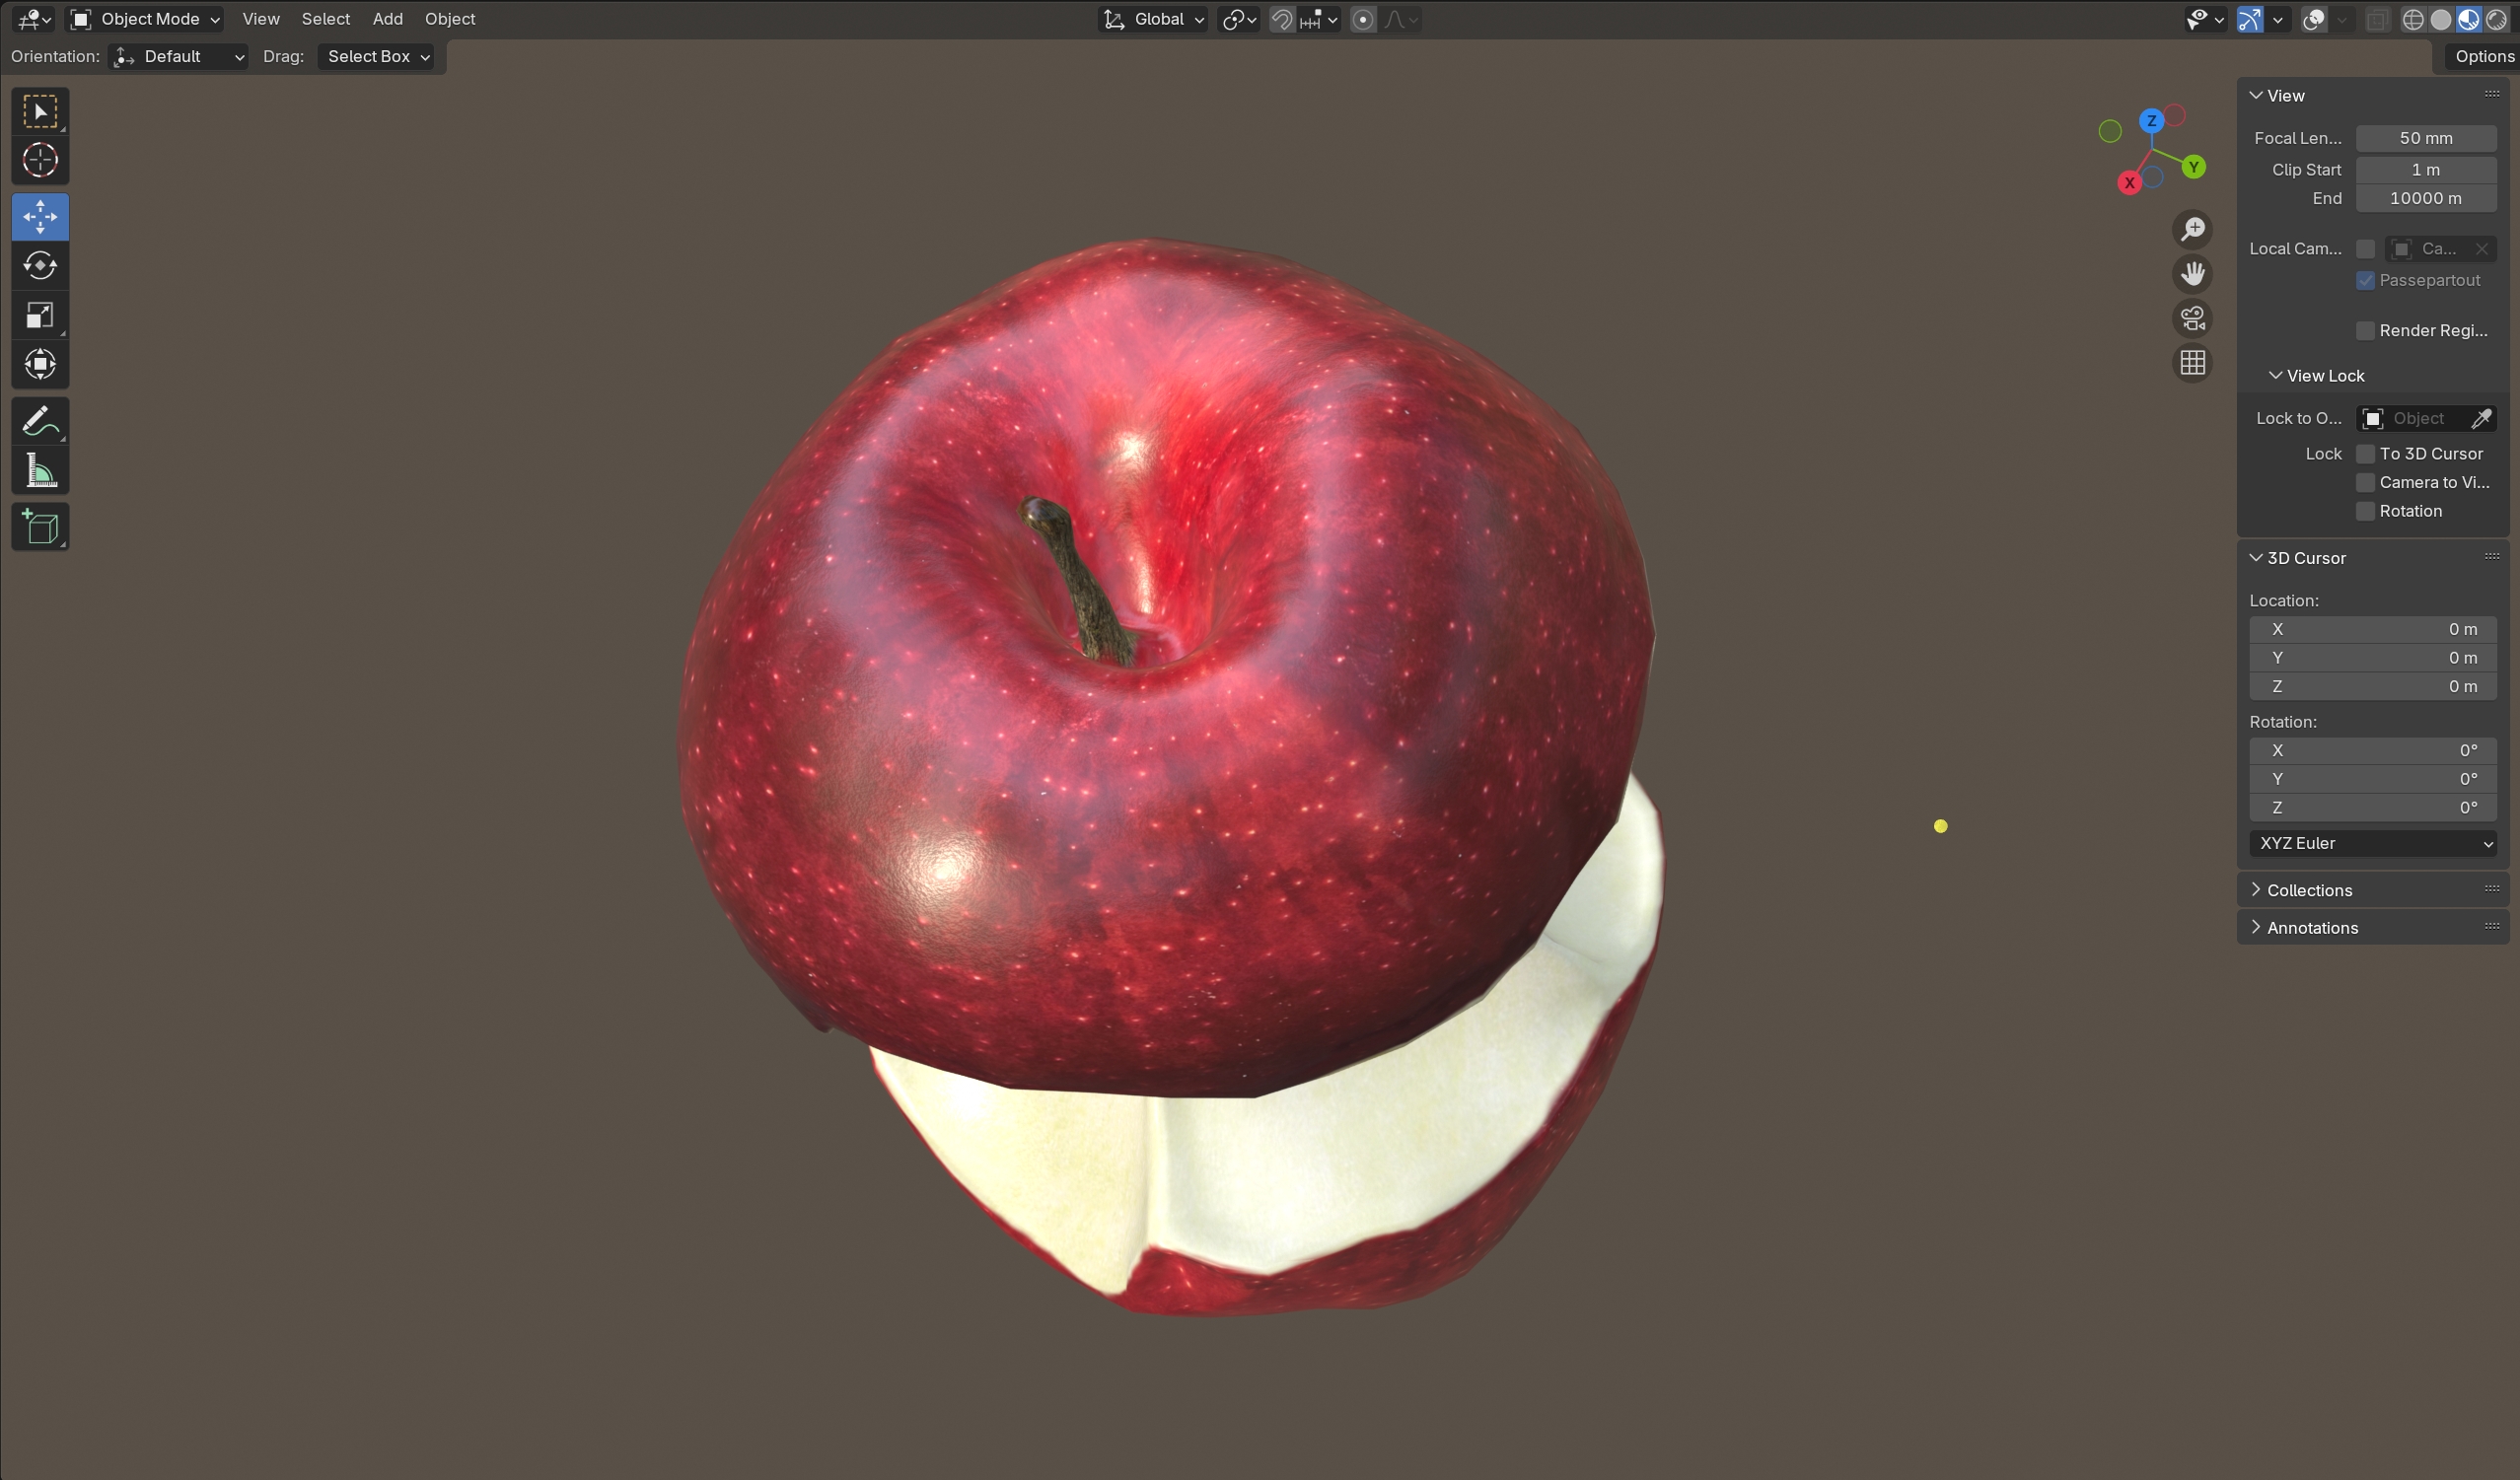
Task: Open the Select menu
Action: (x=325, y=19)
